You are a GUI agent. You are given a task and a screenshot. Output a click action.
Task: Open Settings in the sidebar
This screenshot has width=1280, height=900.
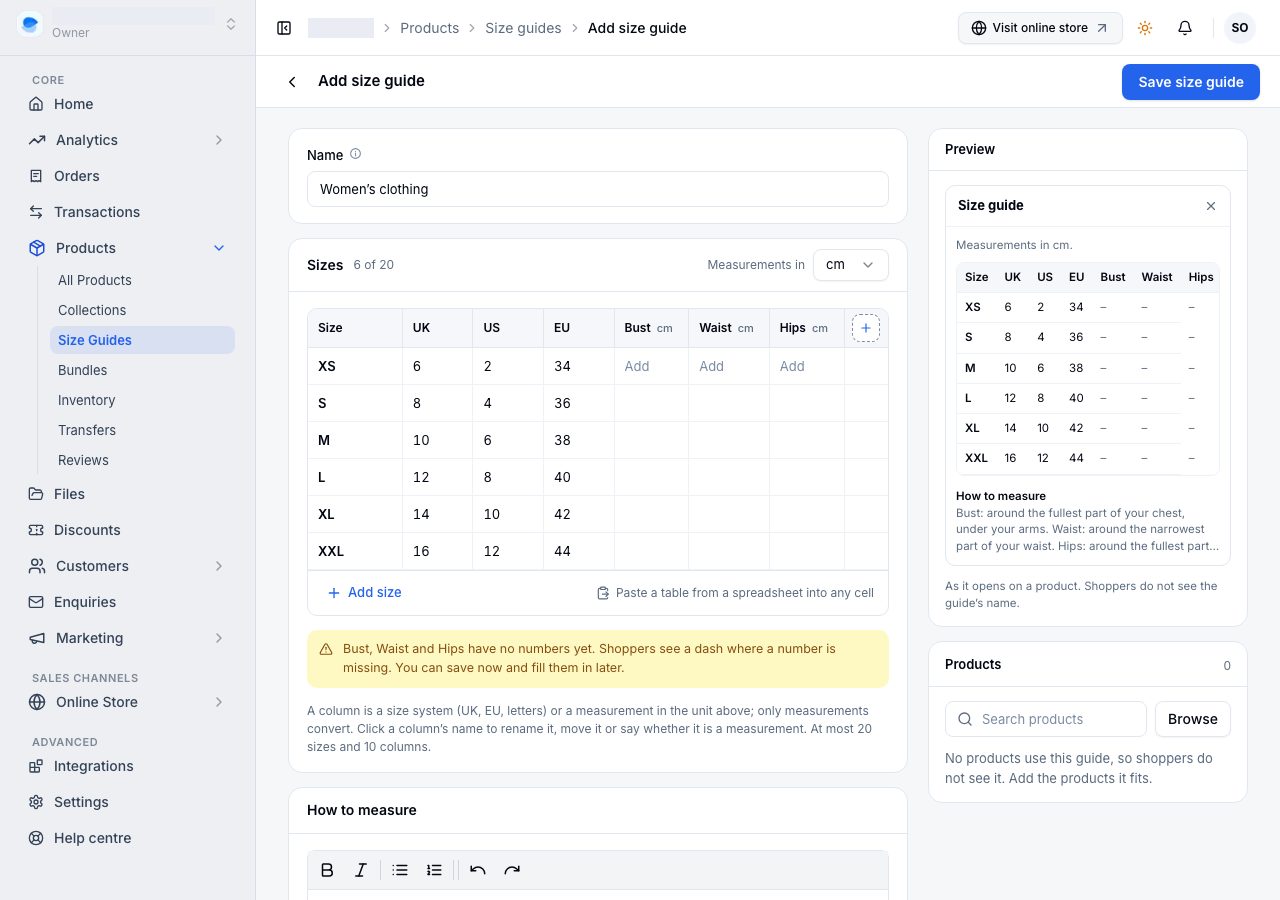point(128,802)
